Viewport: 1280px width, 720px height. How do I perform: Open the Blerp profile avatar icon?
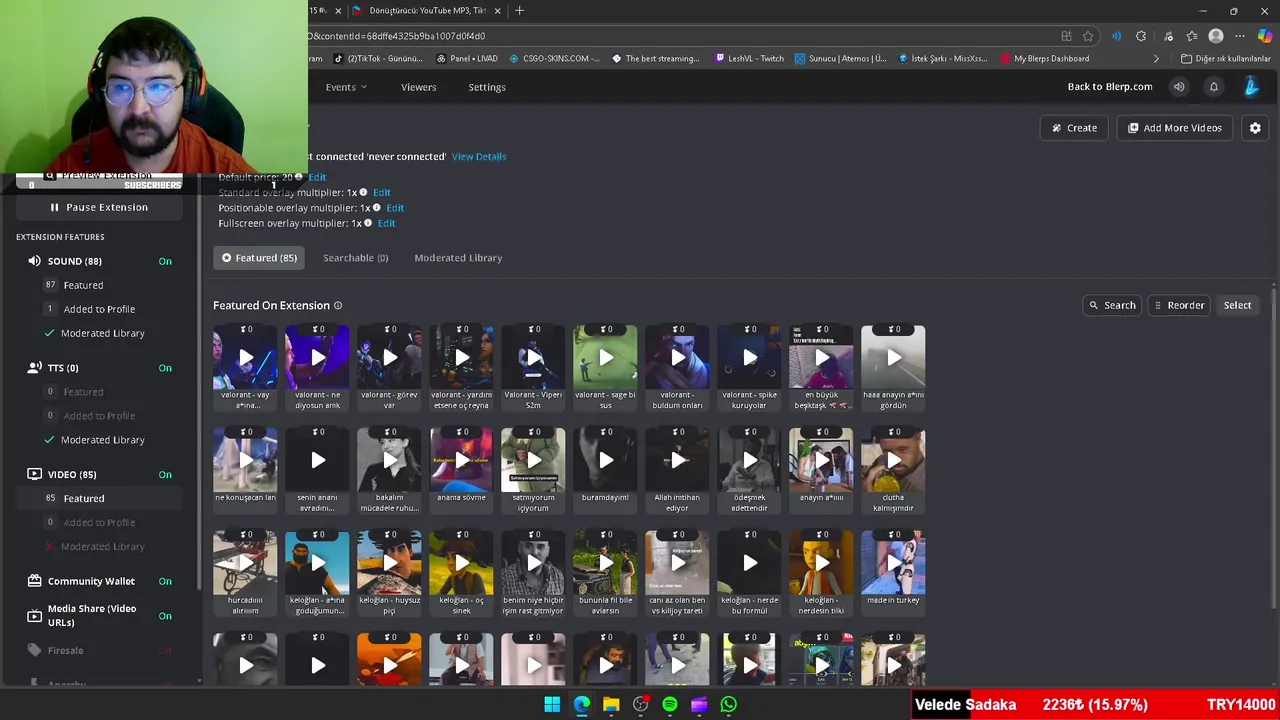pyautogui.click(x=1251, y=87)
